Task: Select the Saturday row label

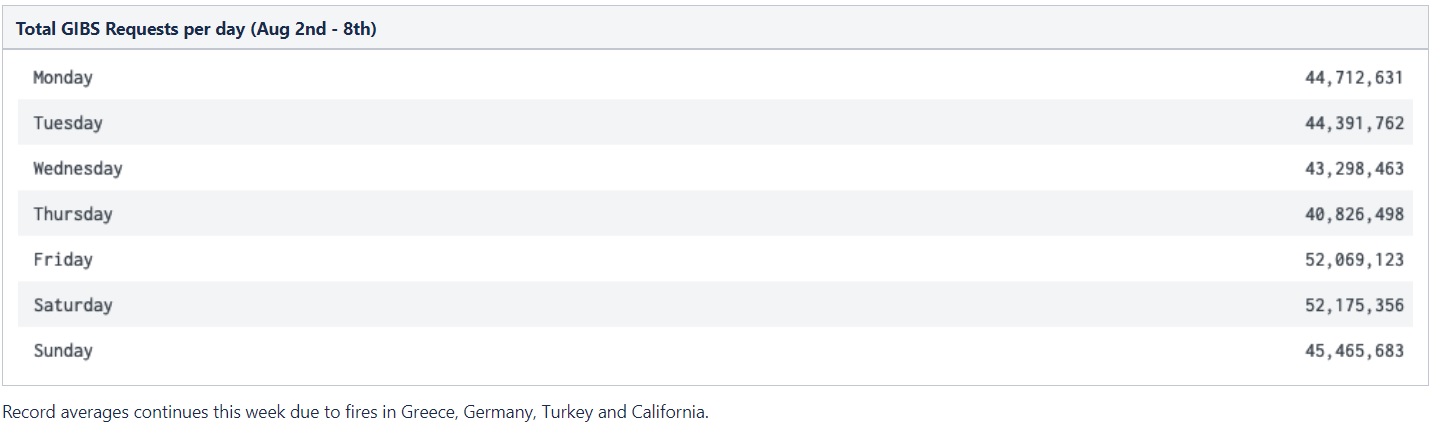Action: coord(73,305)
